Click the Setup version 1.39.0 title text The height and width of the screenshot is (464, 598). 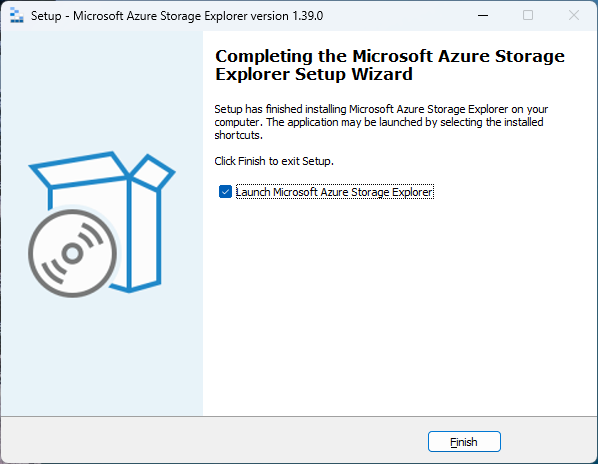tap(177, 16)
